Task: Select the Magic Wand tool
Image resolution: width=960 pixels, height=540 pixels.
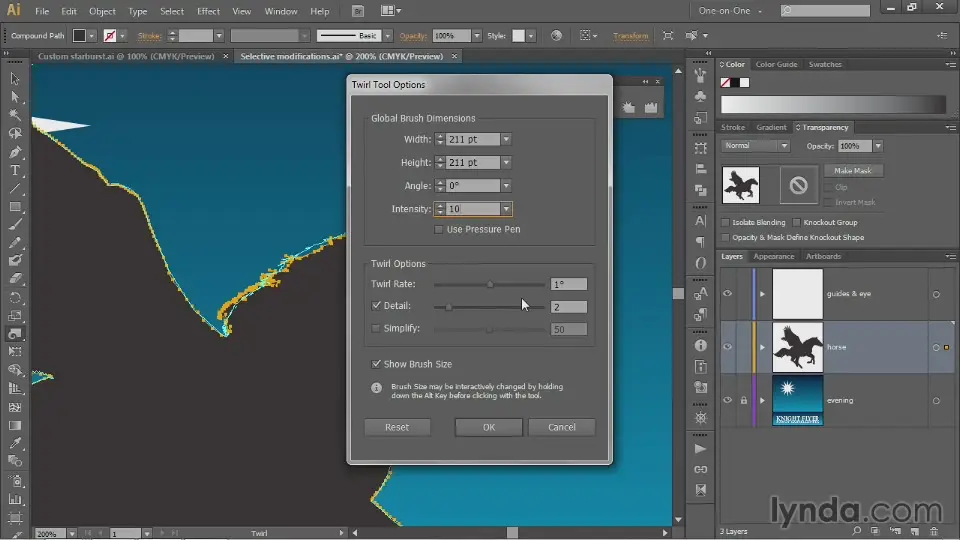Action: (x=15, y=115)
